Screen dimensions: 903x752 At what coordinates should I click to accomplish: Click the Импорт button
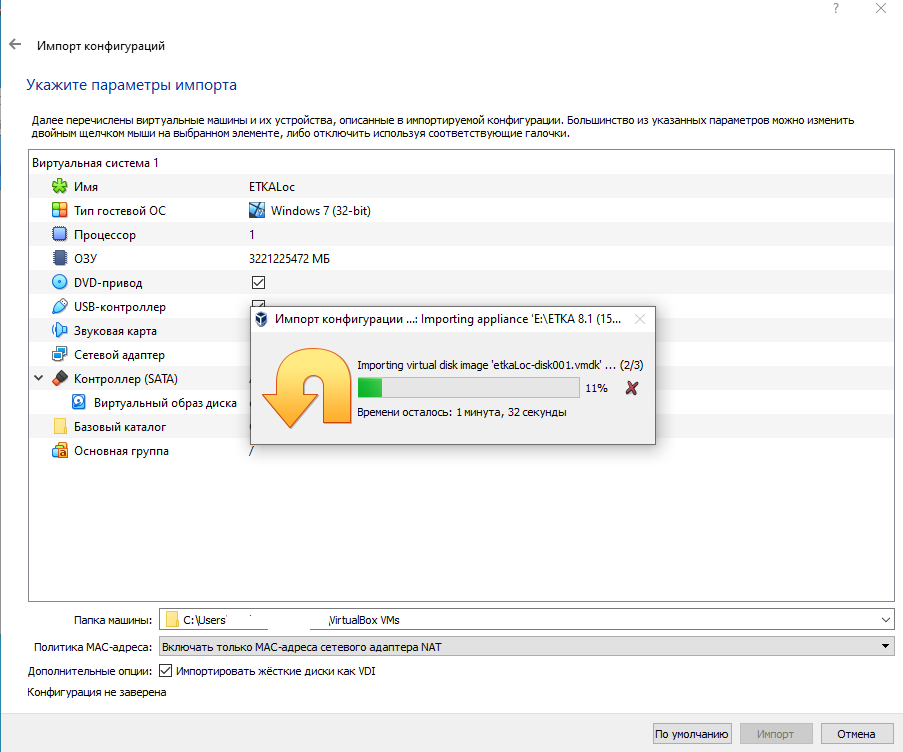click(x=775, y=734)
